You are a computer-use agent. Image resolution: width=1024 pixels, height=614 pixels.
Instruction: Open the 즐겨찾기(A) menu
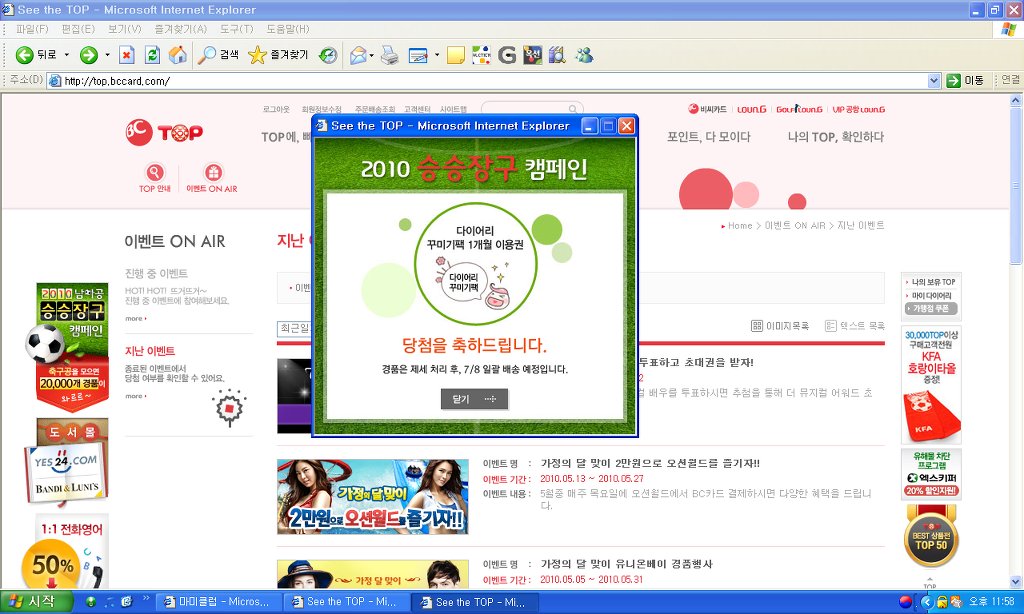(180, 29)
